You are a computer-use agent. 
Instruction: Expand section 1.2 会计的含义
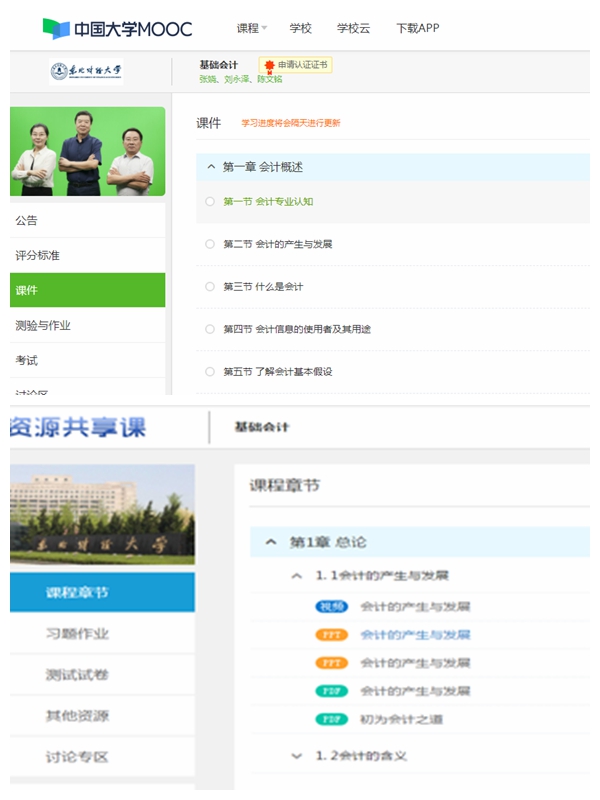coord(296,756)
